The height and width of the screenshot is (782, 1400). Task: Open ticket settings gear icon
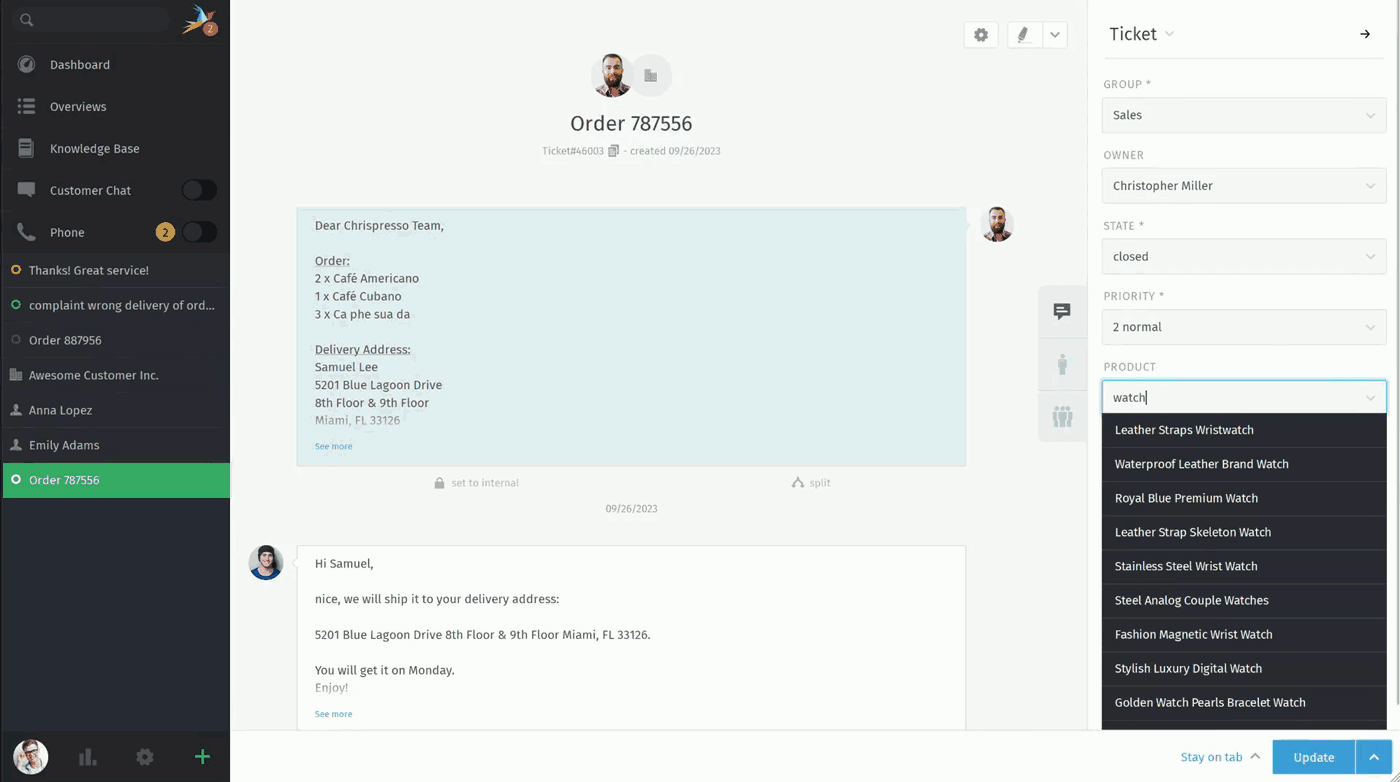(x=981, y=35)
